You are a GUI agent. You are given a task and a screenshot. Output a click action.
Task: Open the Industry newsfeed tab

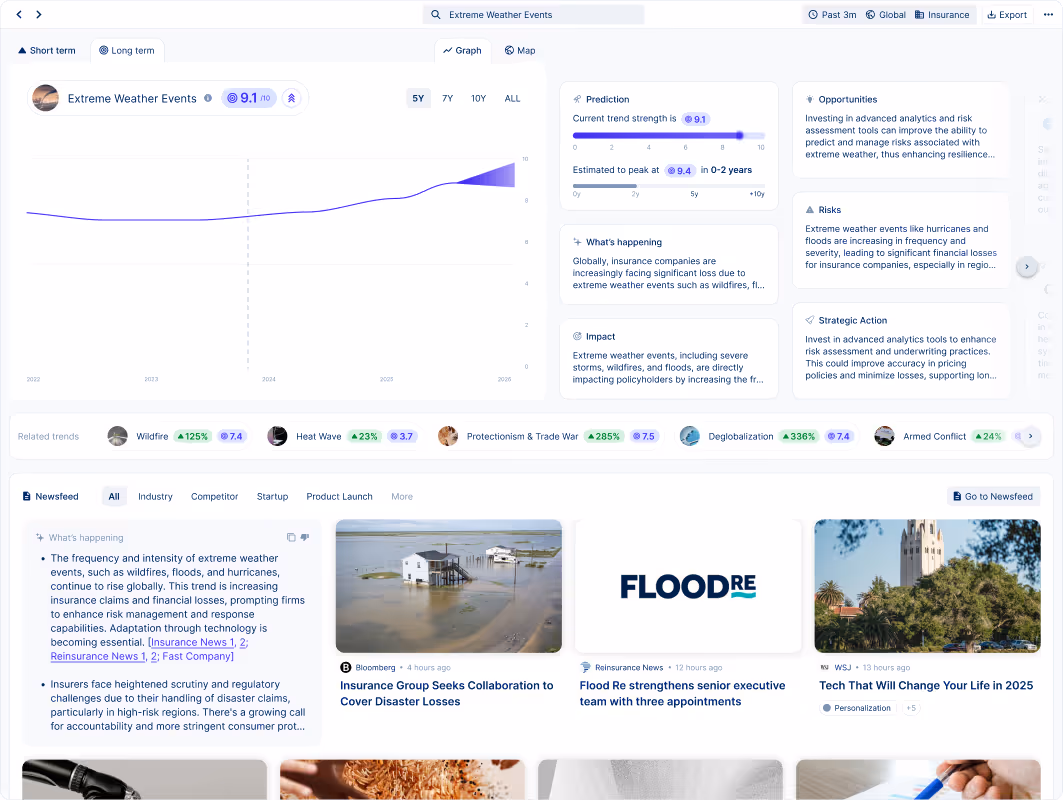coord(156,496)
